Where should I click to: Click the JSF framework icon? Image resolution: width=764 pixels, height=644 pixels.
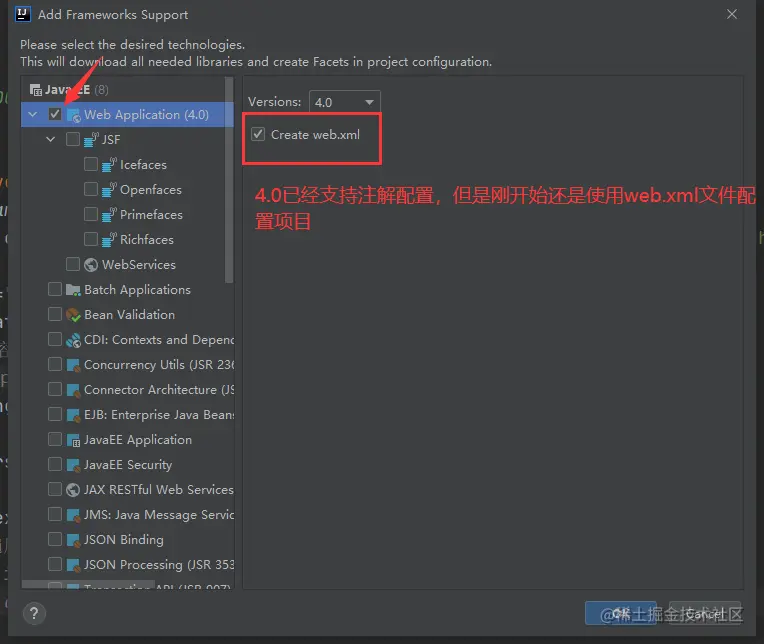coord(91,140)
